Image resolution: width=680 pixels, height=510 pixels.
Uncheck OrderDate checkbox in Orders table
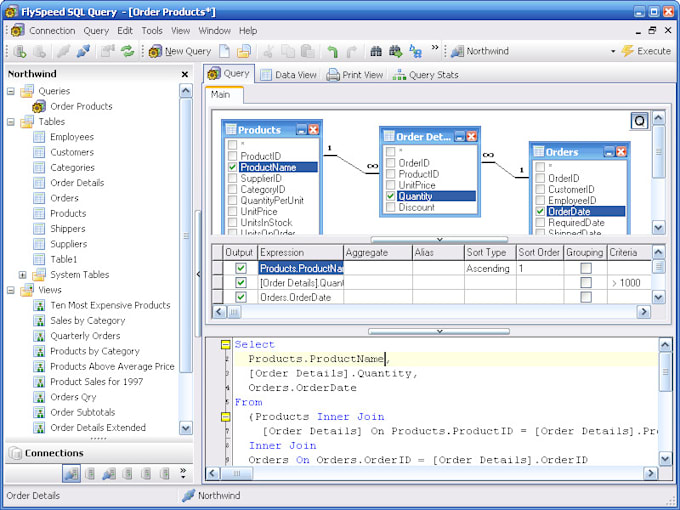pos(540,211)
